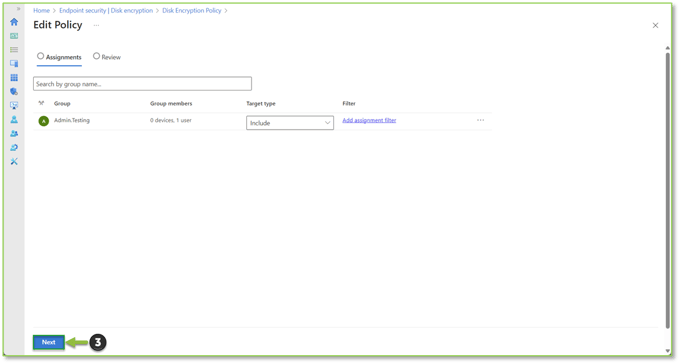Screen dimensions: 680x364
Task: Open the Apps grid icon in the sidebar
Action: coord(14,78)
